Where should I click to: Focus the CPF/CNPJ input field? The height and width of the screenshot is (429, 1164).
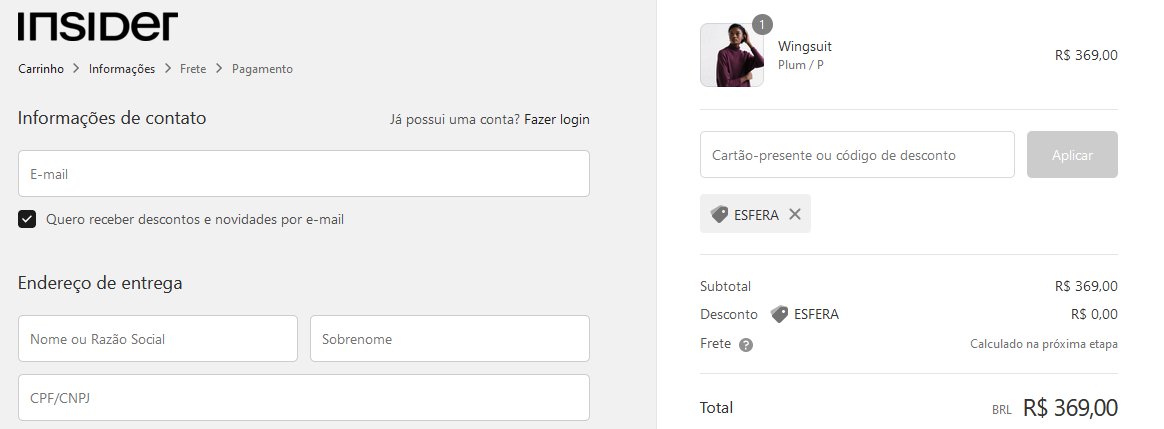[x=304, y=398]
